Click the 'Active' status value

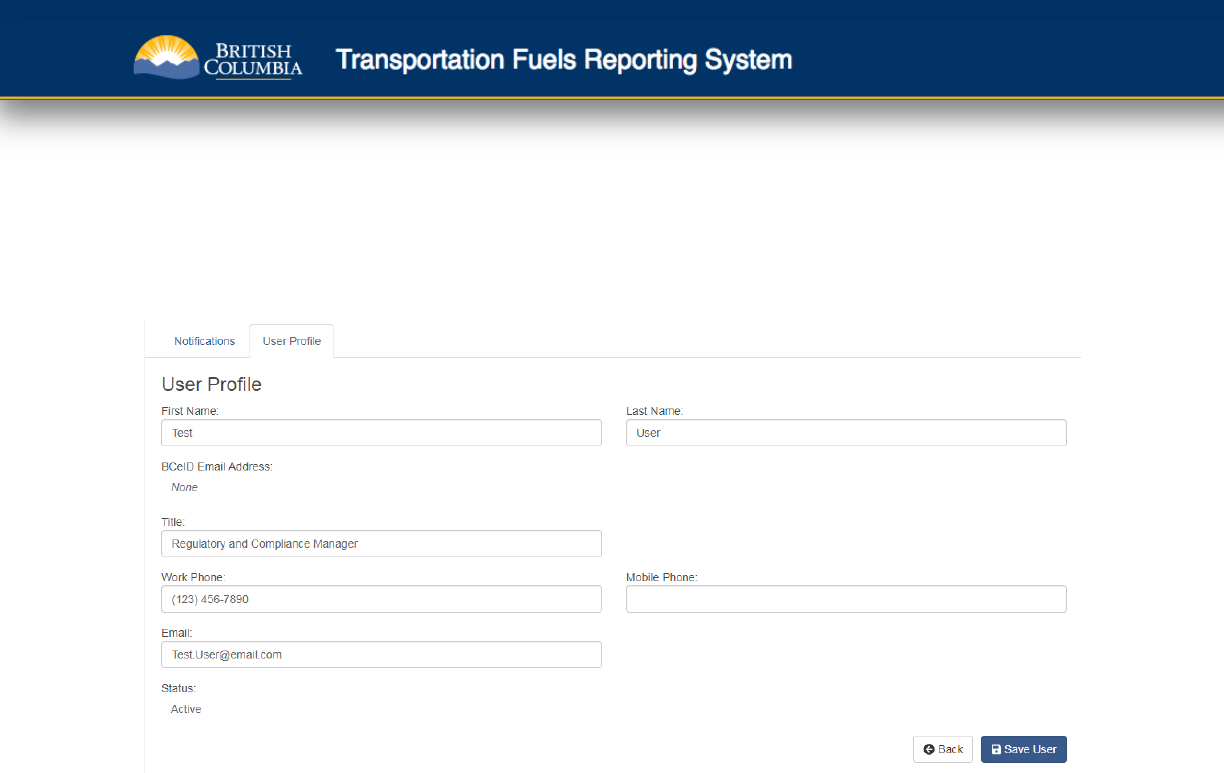point(186,709)
